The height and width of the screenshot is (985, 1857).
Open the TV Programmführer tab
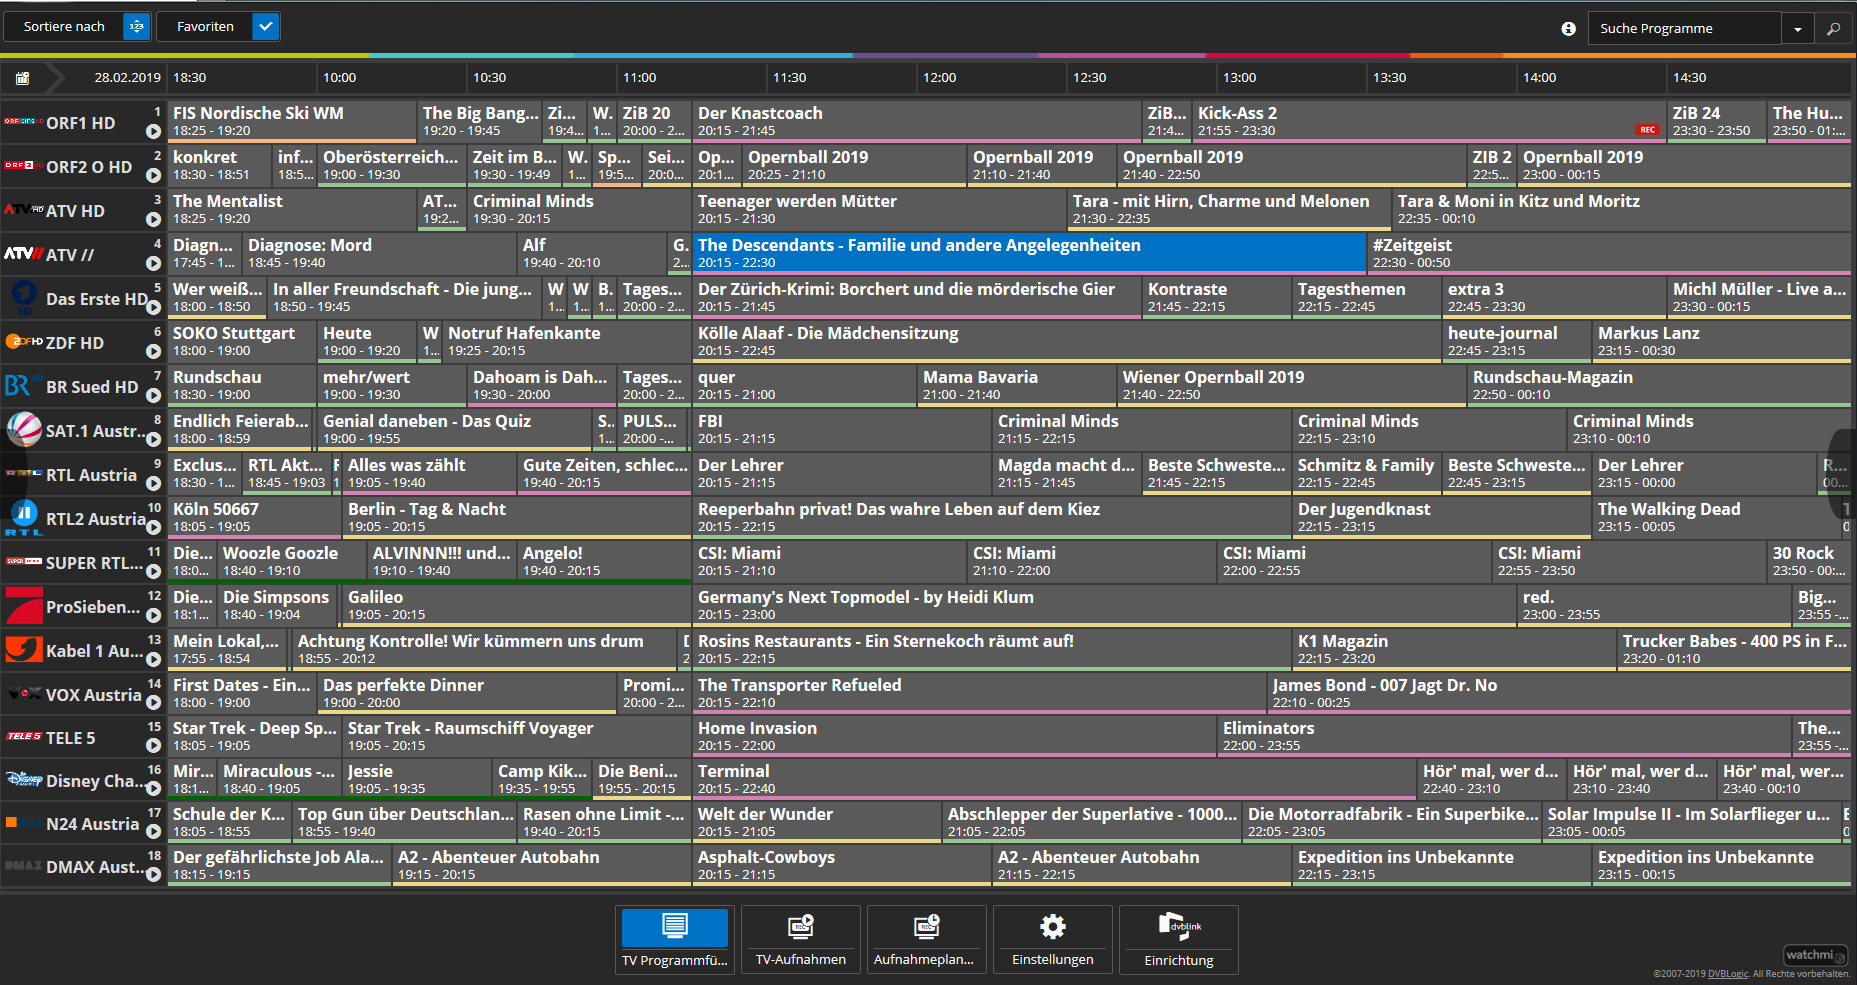click(x=675, y=940)
